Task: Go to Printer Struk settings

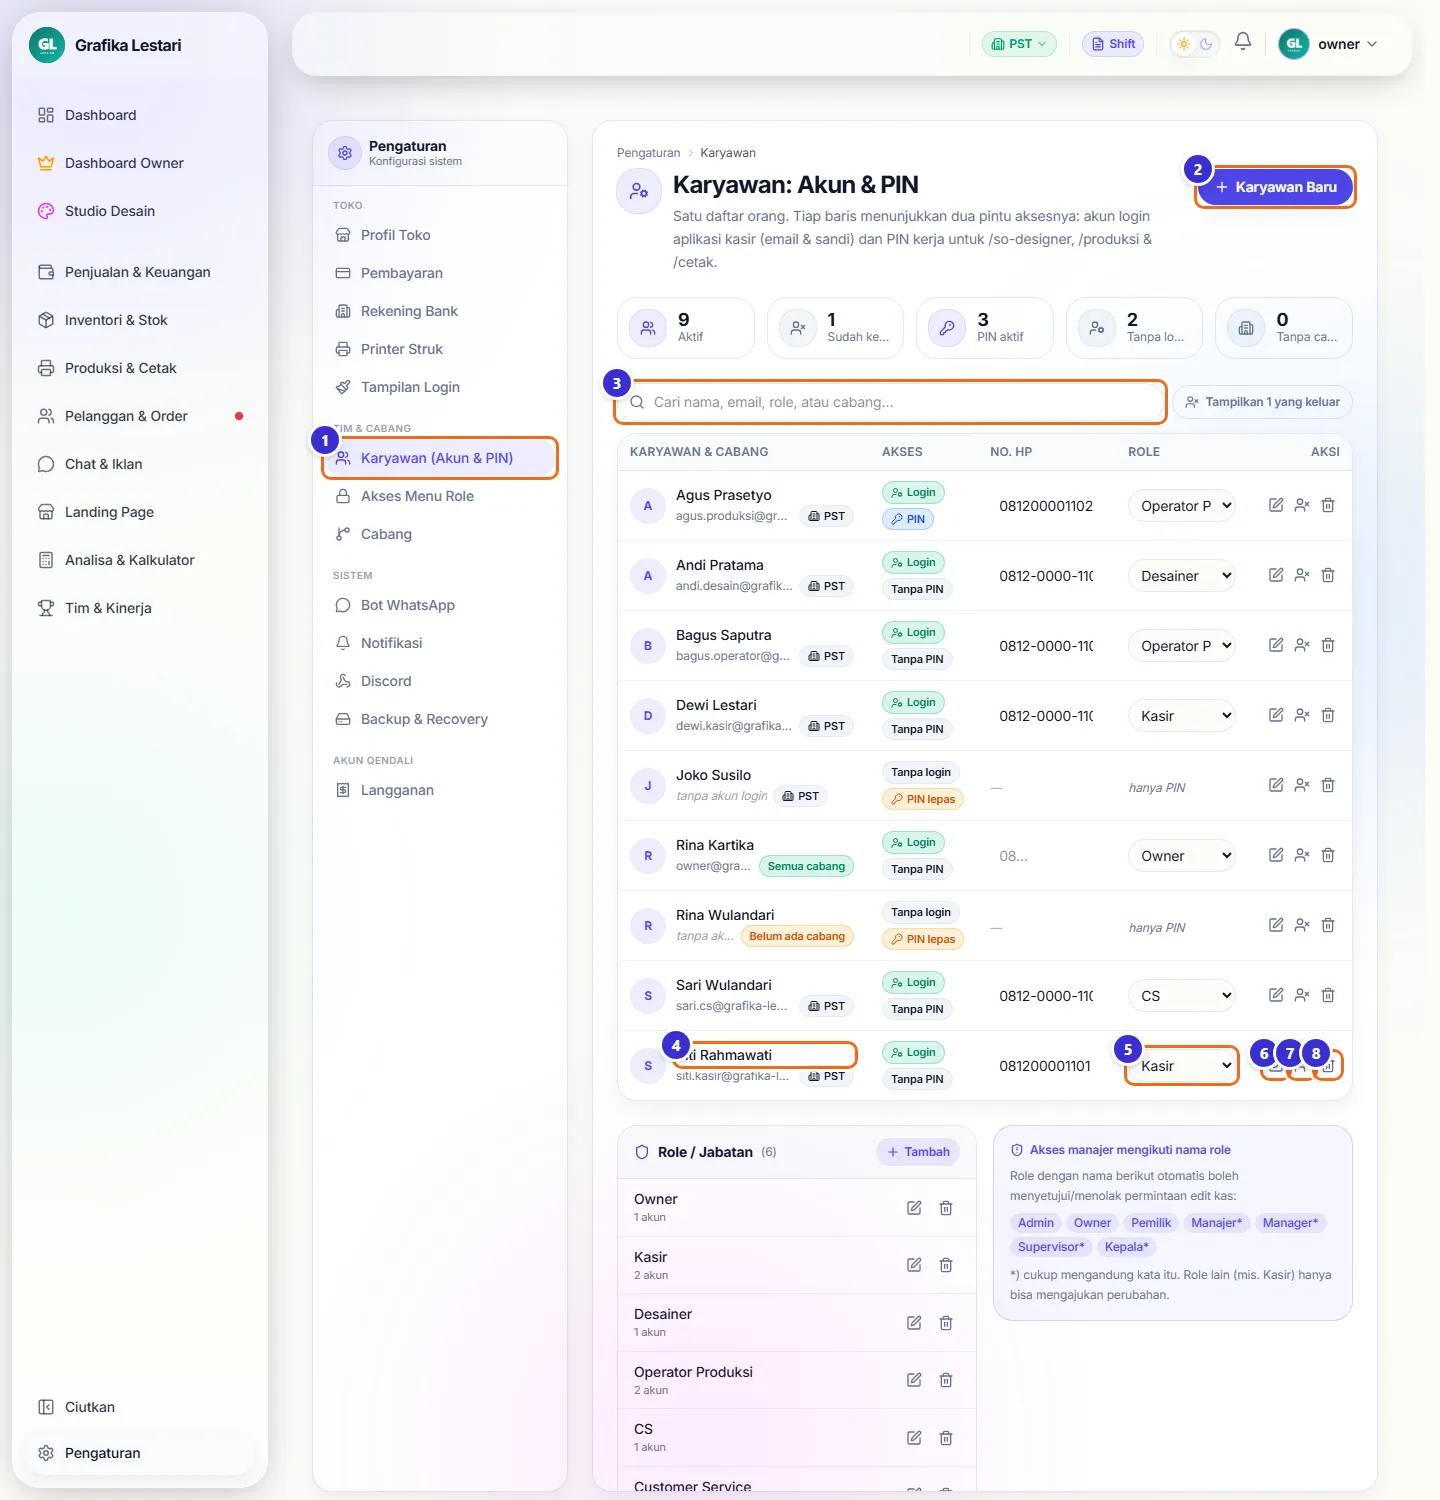Action: pyautogui.click(x=440, y=349)
